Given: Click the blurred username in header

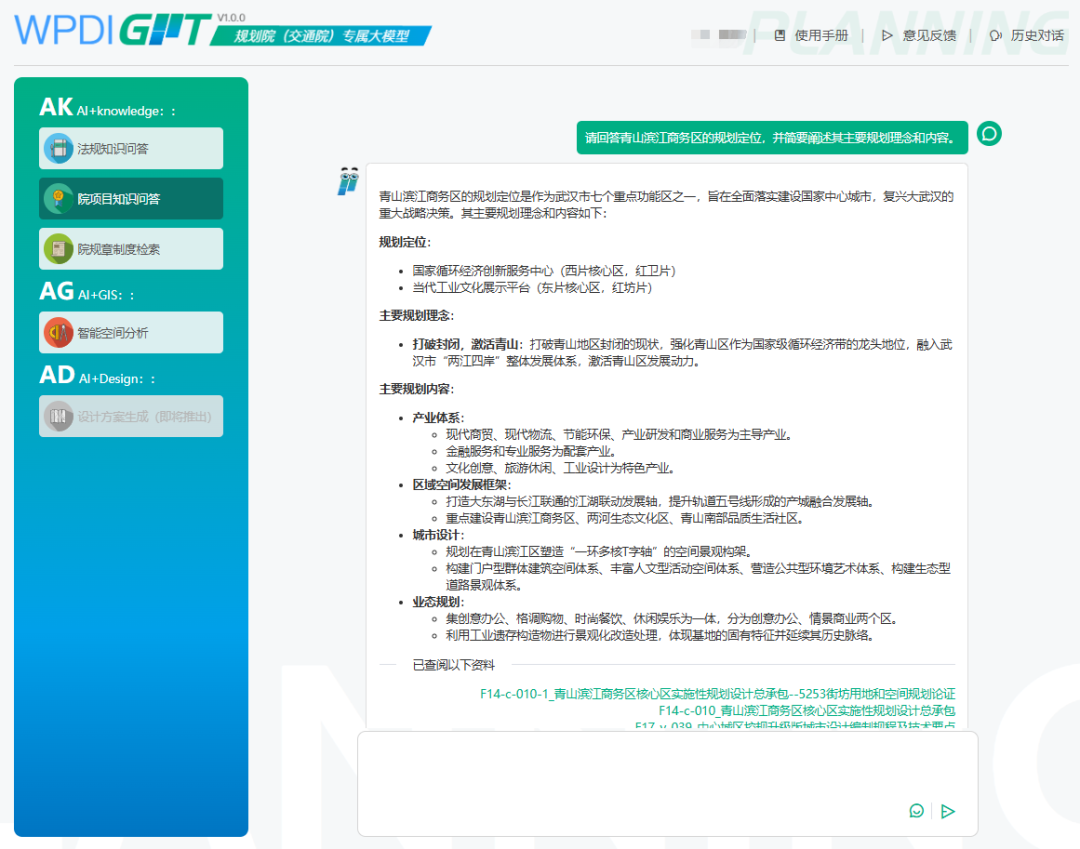Looking at the screenshot, I should point(719,34).
